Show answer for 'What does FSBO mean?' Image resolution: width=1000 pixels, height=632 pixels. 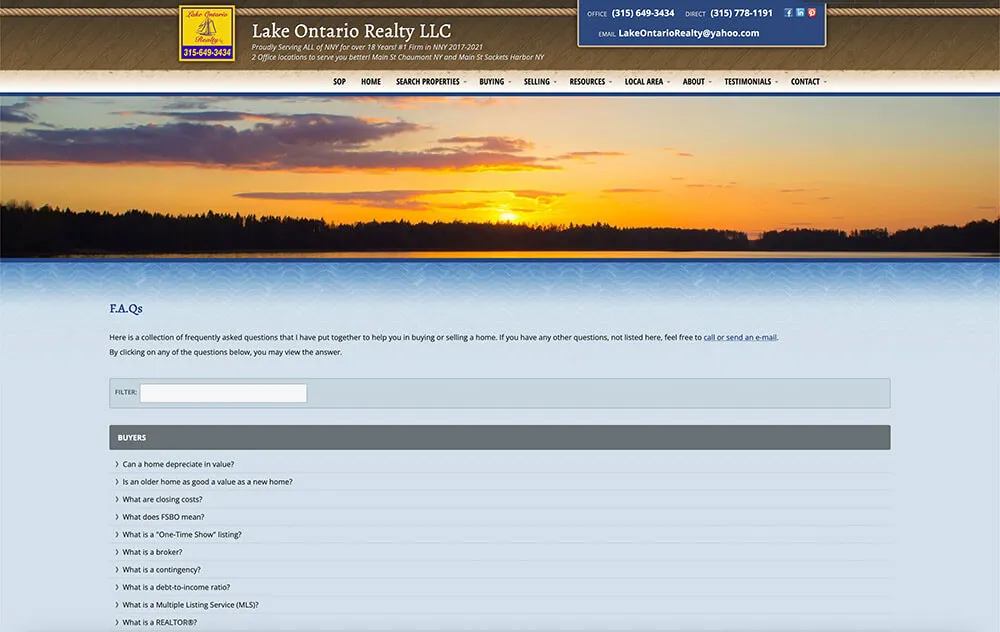coord(163,517)
